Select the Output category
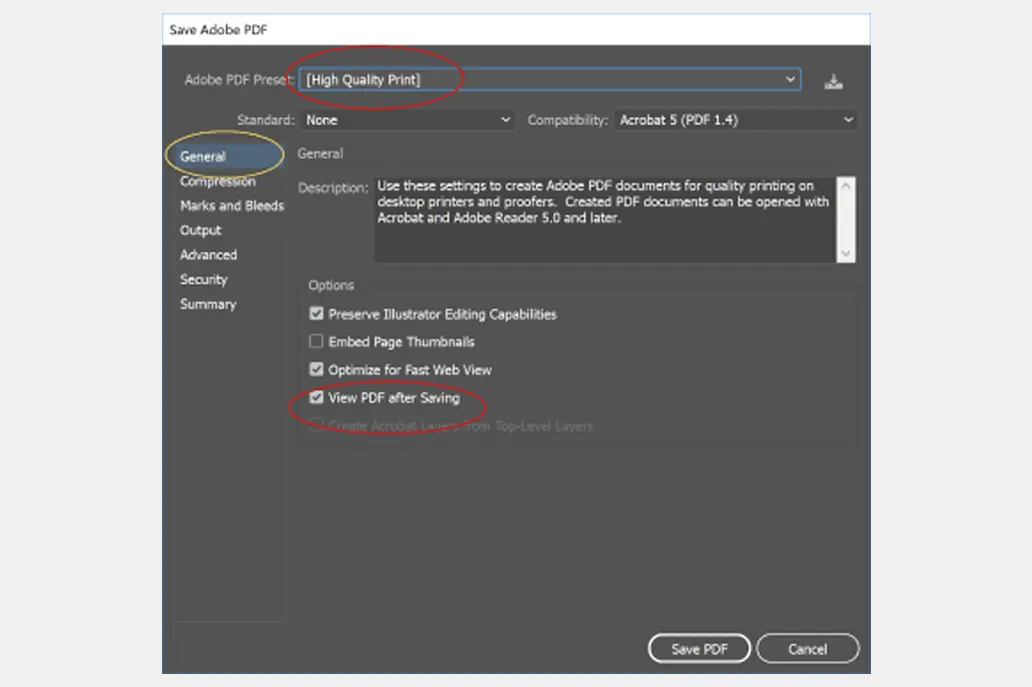The width and height of the screenshot is (1032, 687). [x=201, y=230]
